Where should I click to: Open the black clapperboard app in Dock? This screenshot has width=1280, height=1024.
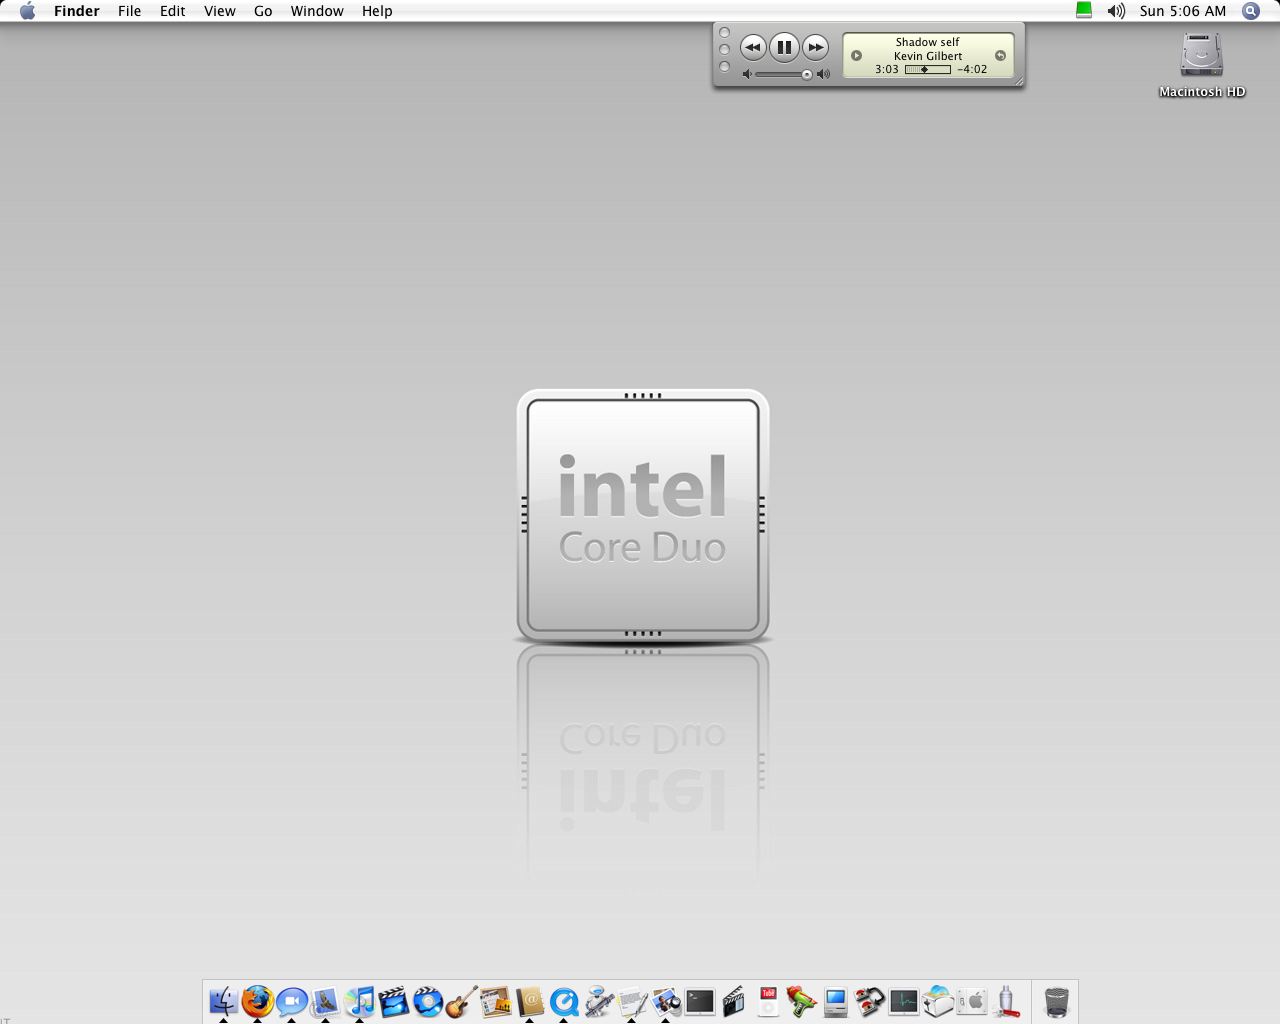(x=733, y=1000)
